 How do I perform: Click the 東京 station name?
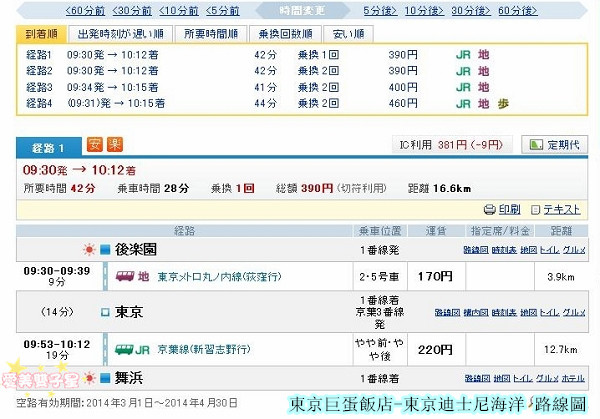pyautogui.click(x=129, y=312)
